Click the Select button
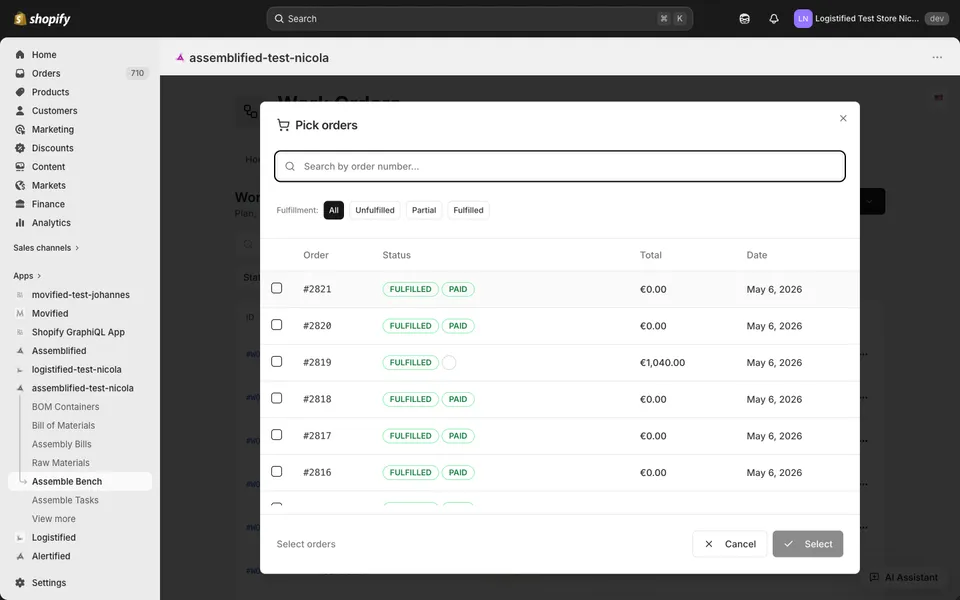The width and height of the screenshot is (960, 600). 808,544
